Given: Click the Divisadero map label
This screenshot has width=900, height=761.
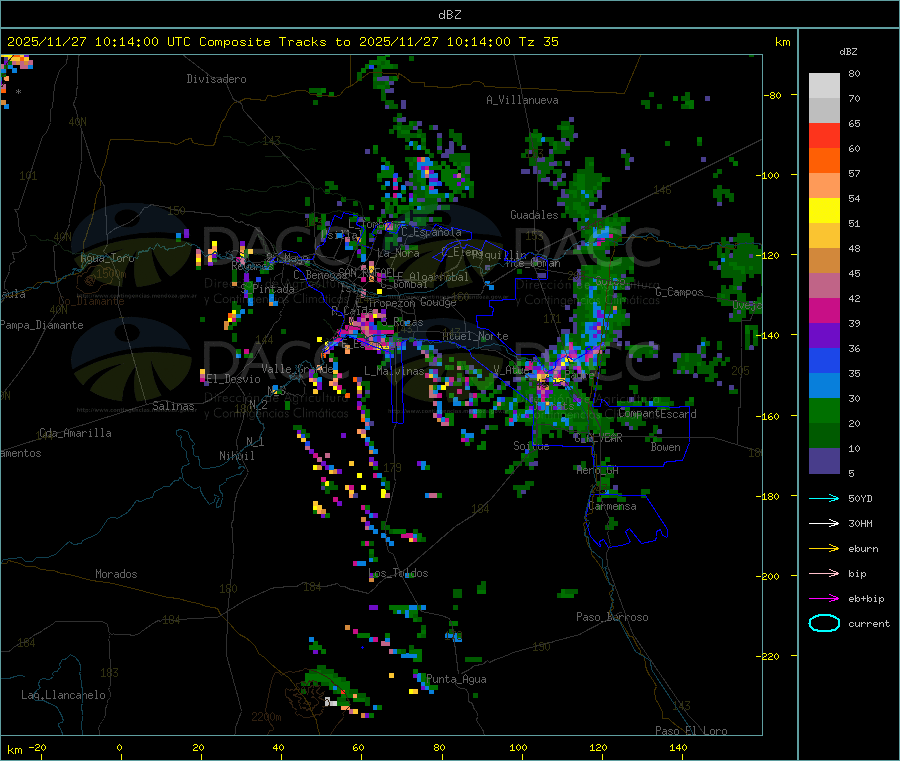Looking at the screenshot, I should tap(216, 79).
